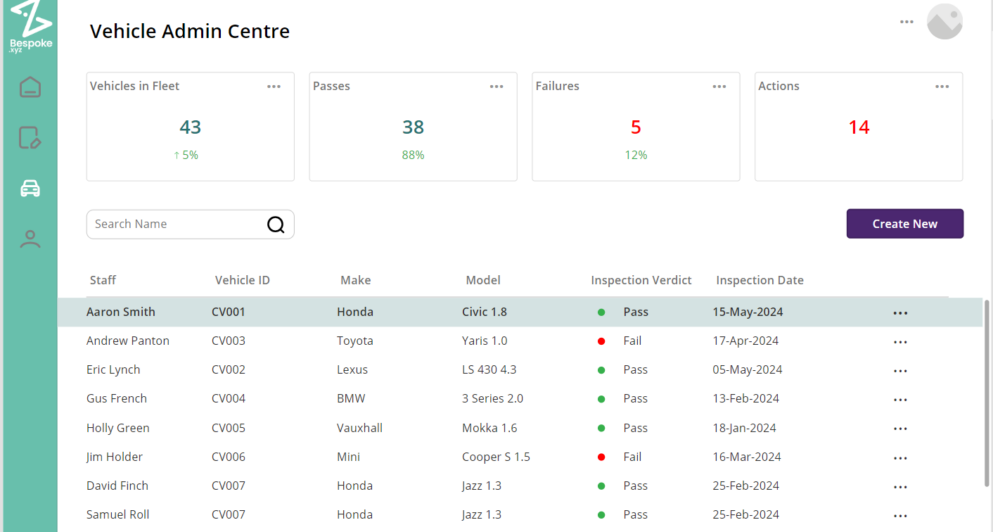Open the header more options ellipsis
Viewport: 993px width, 532px height.
tap(907, 22)
